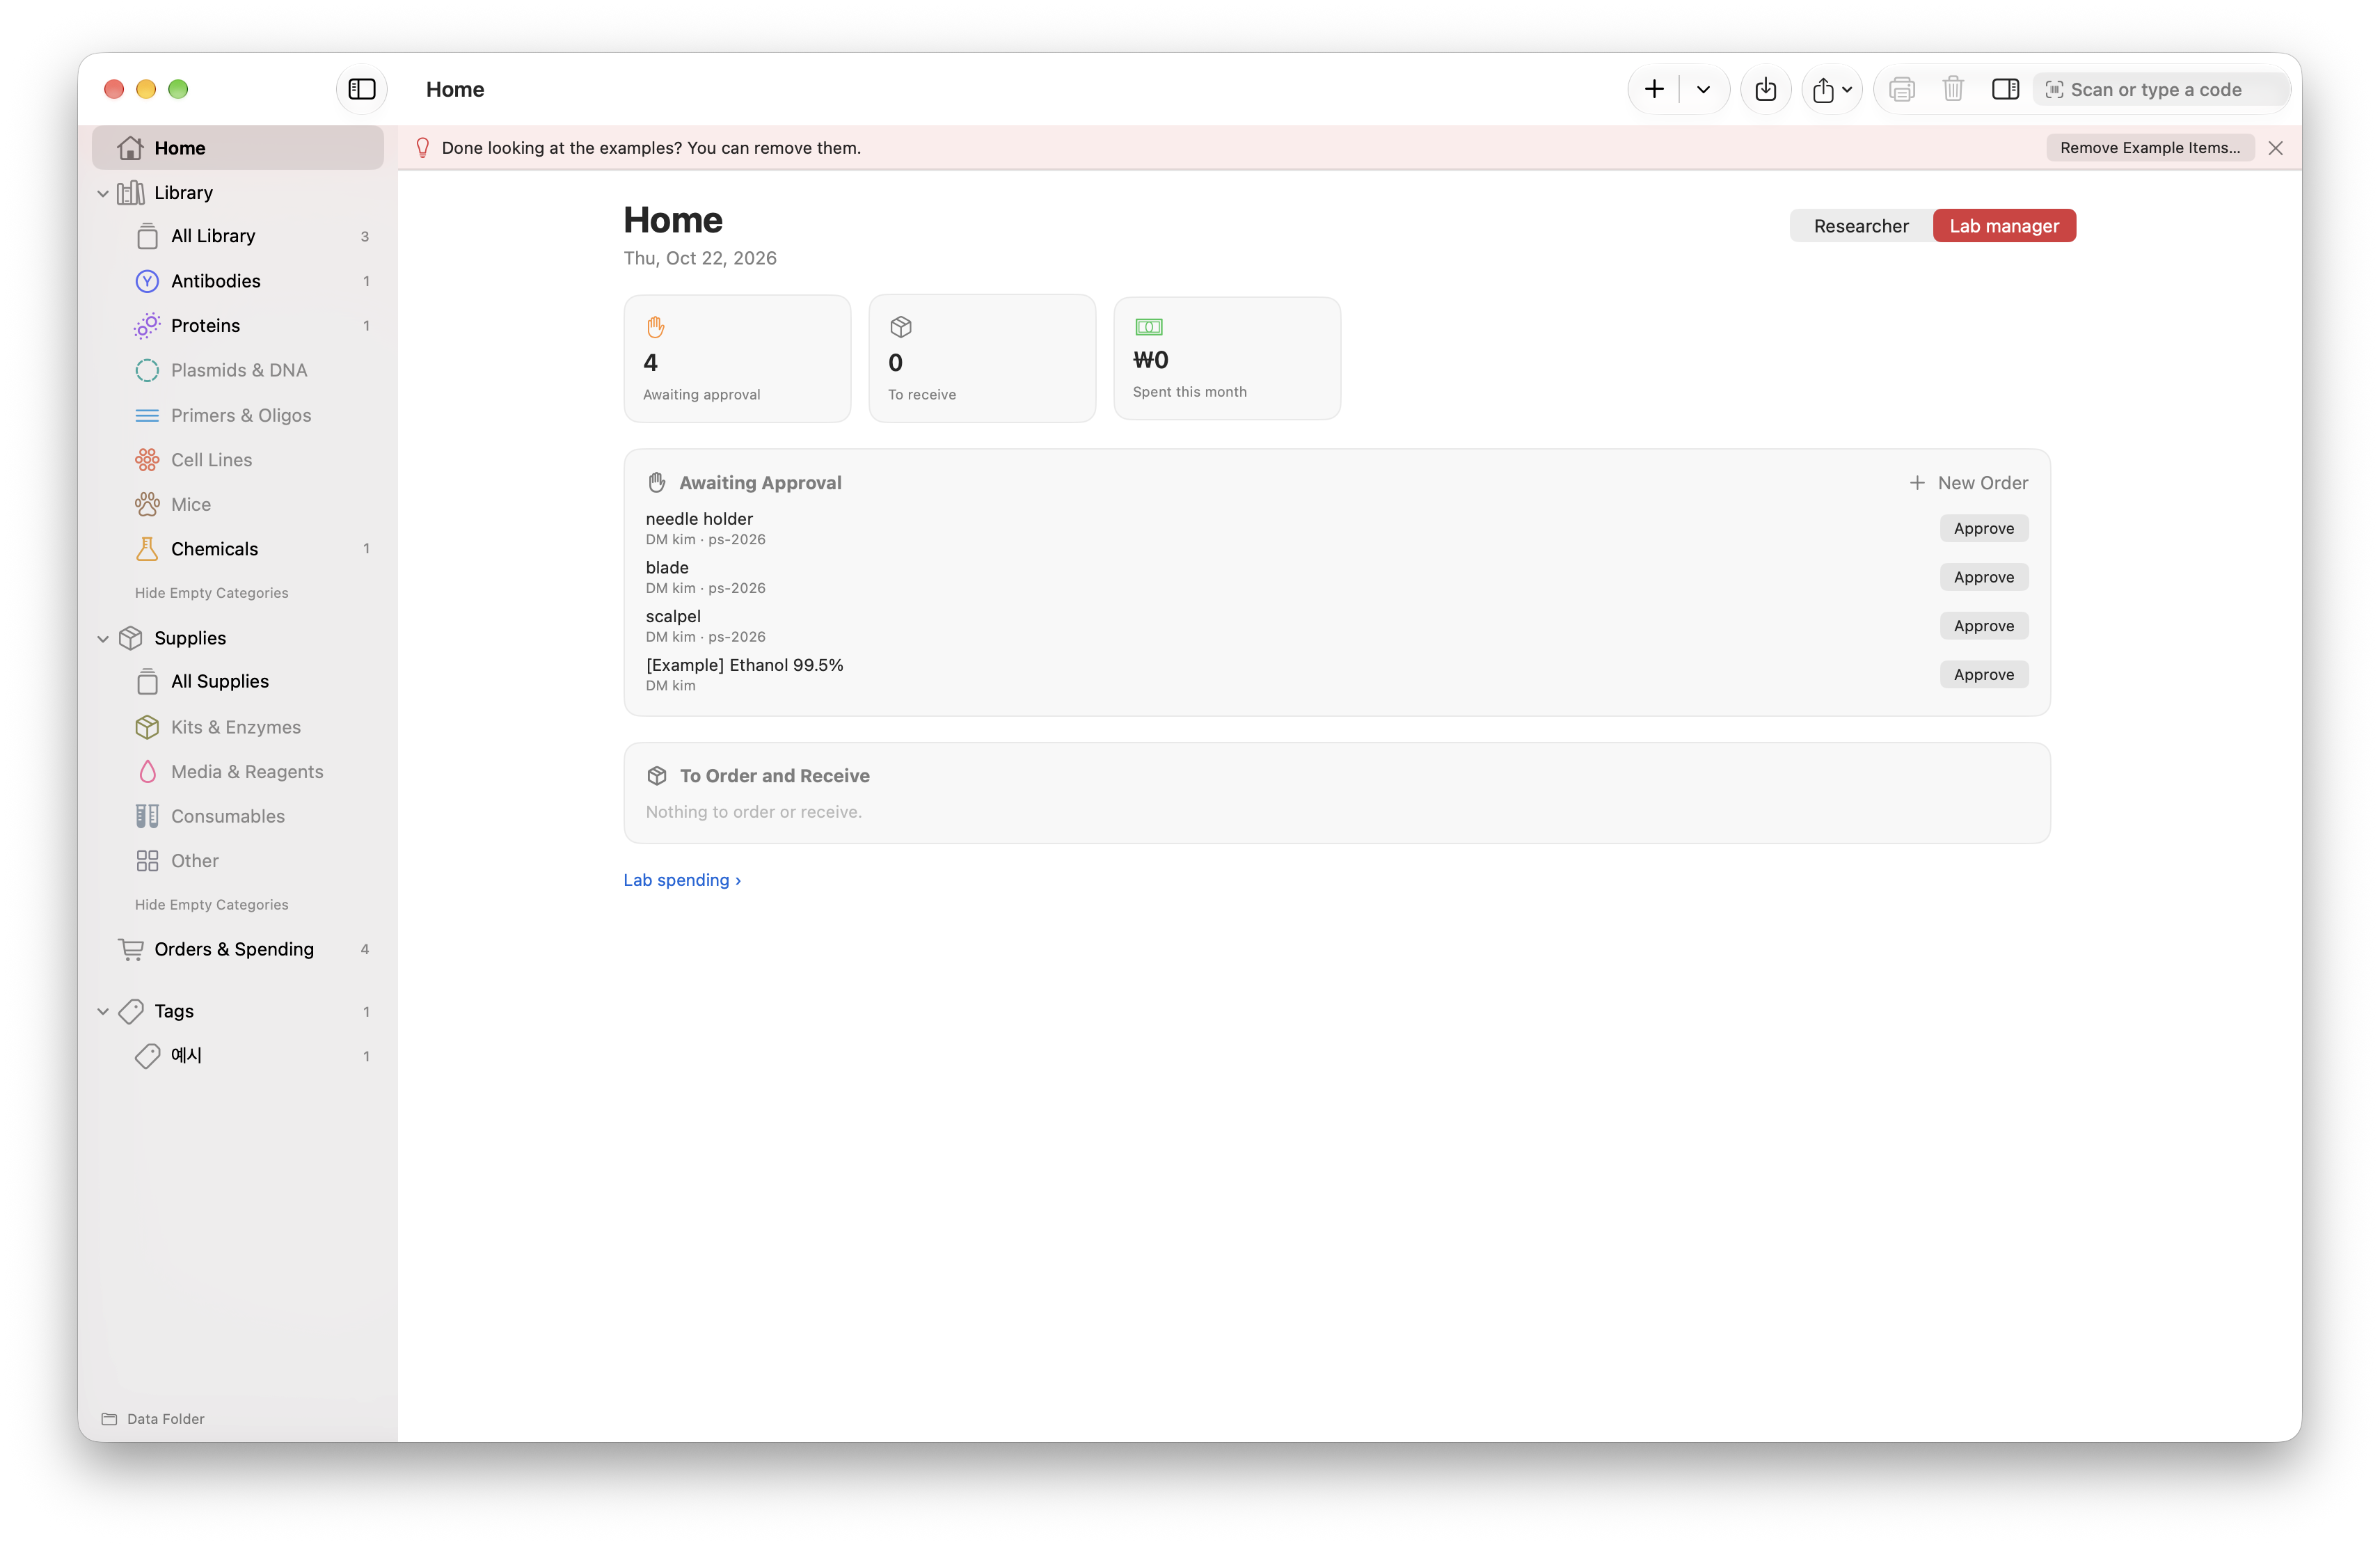Image resolution: width=2380 pixels, height=1545 pixels.
Task: Go to Home in sidebar
Action: point(238,148)
